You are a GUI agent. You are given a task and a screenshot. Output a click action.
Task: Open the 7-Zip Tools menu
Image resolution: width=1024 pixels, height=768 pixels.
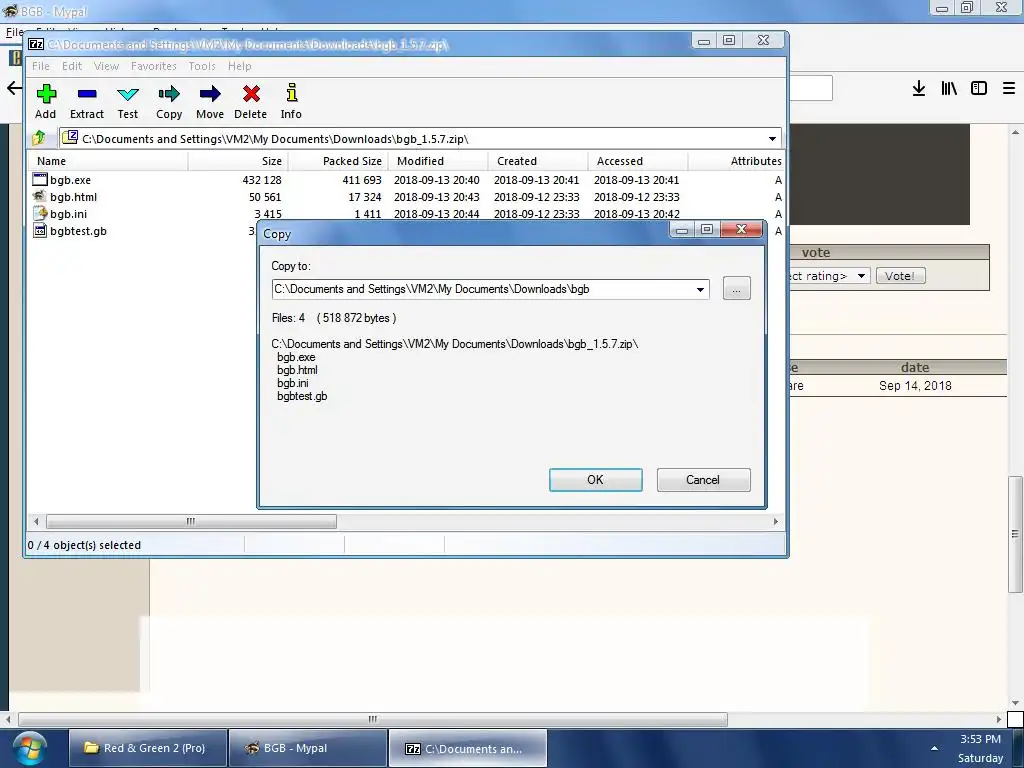click(x=202, y=66)
